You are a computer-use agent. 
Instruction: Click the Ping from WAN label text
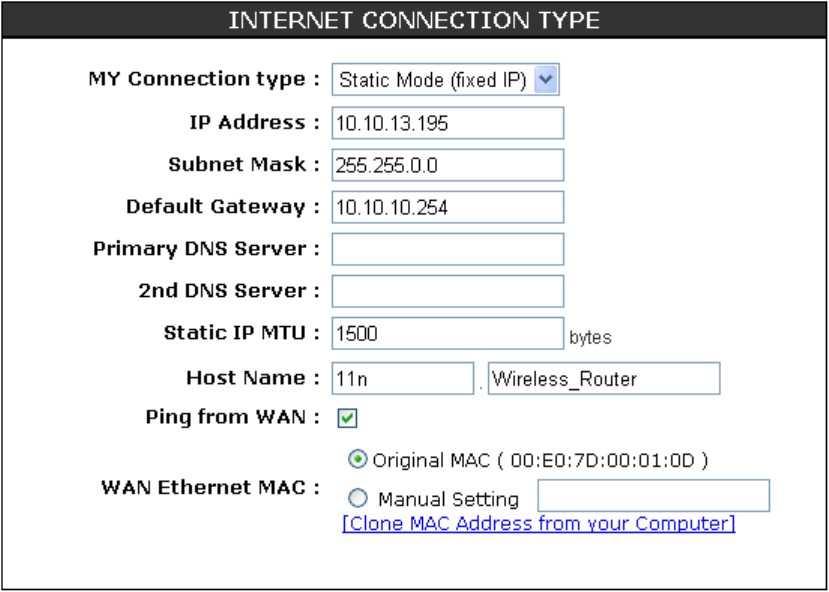point(225,417)
